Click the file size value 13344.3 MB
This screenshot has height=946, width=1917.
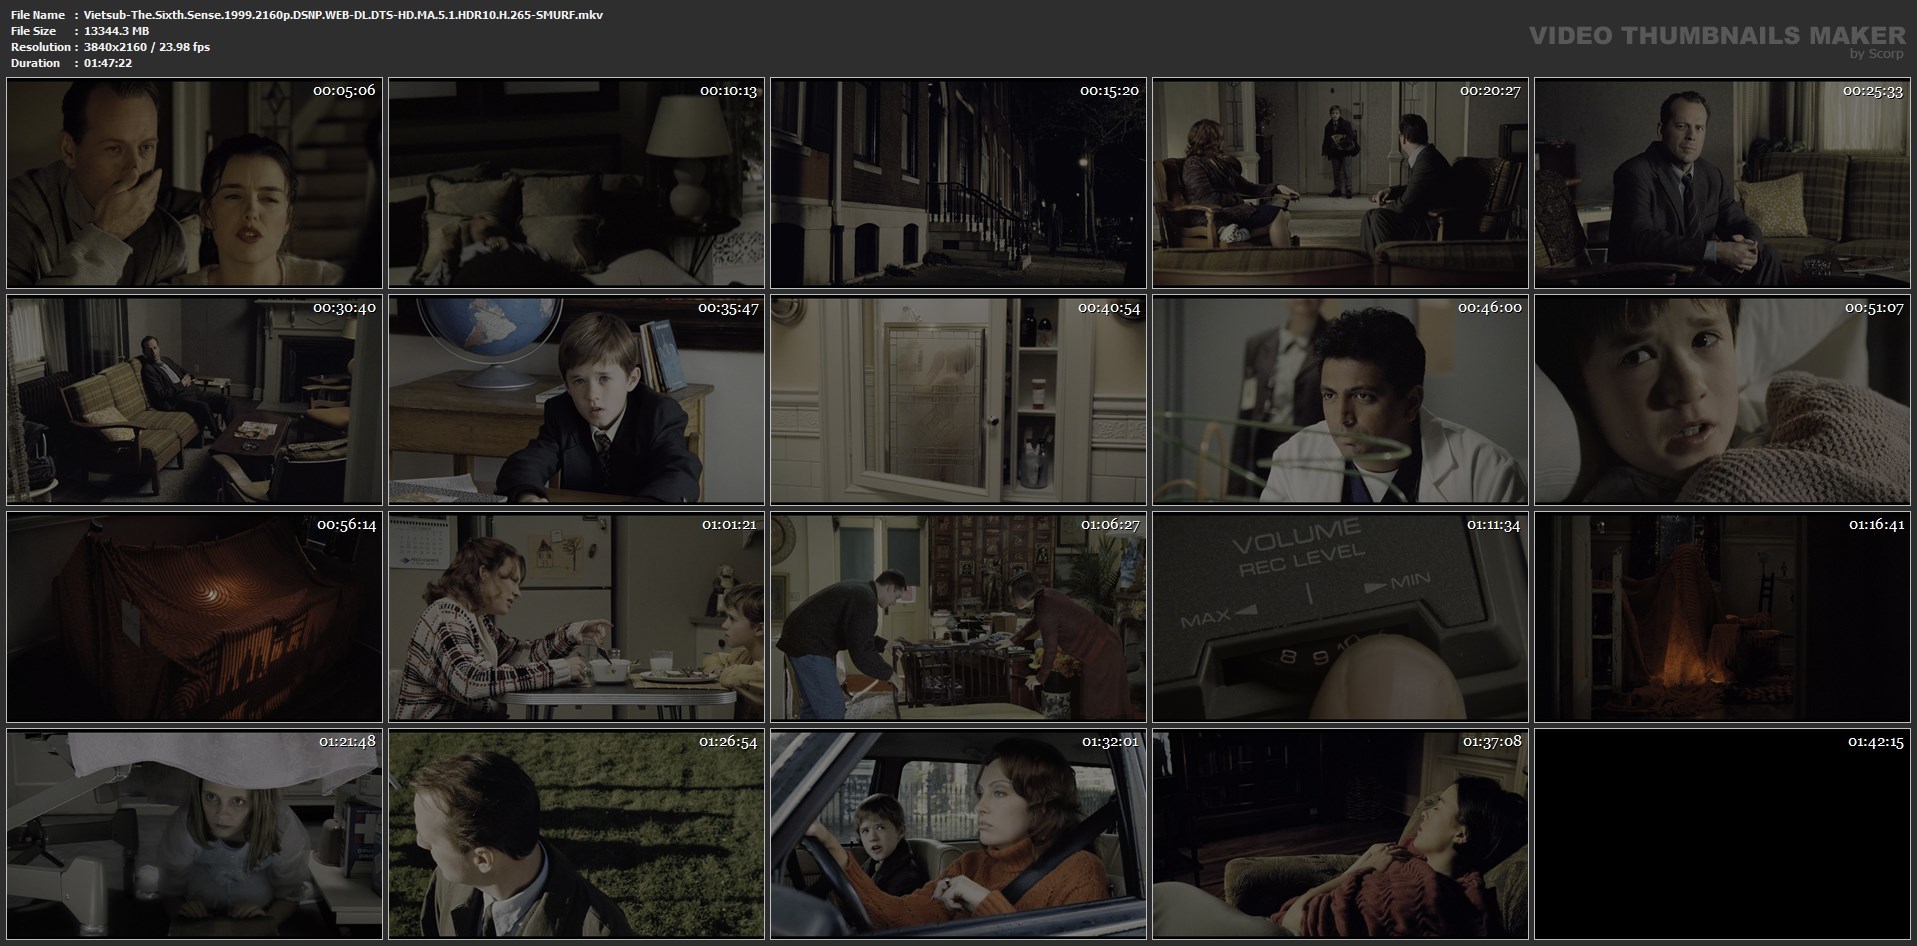pos(116,31)
